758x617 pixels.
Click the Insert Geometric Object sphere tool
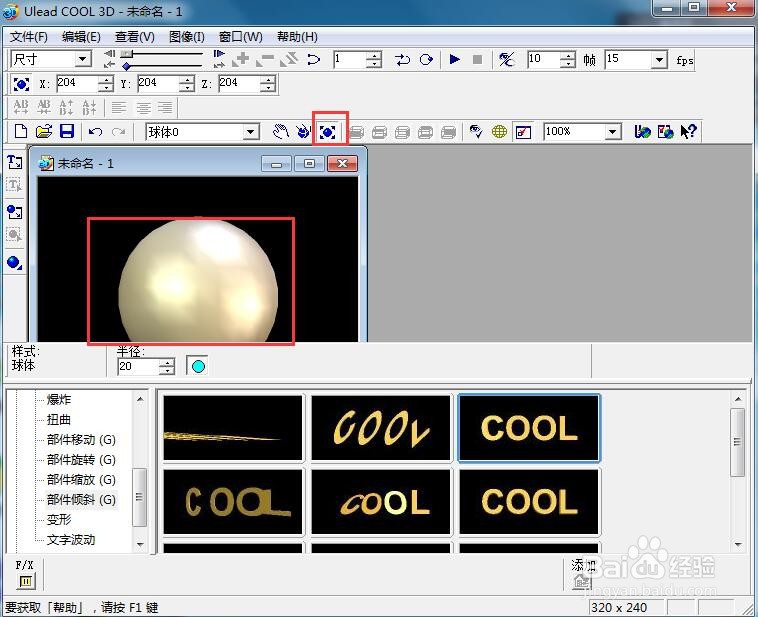pyautogui.click(x=15, y=263)
